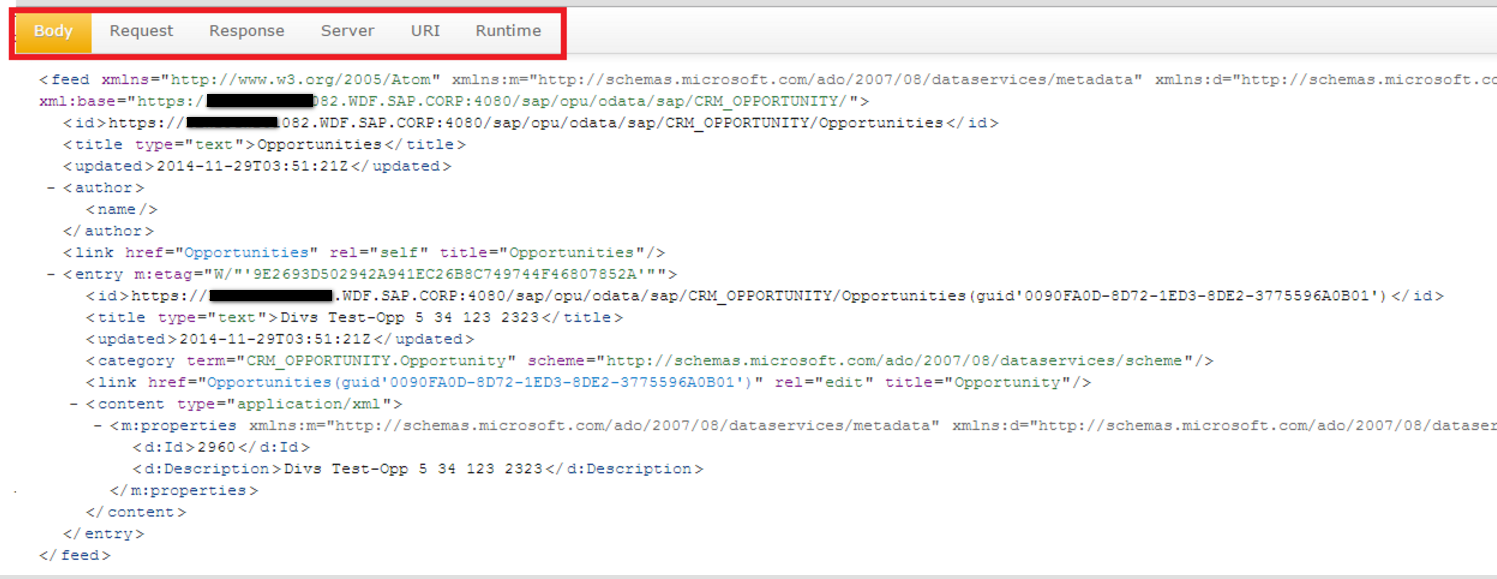Click the content type application/xml value
The image size is (1497, 579).
click(315, 404)
